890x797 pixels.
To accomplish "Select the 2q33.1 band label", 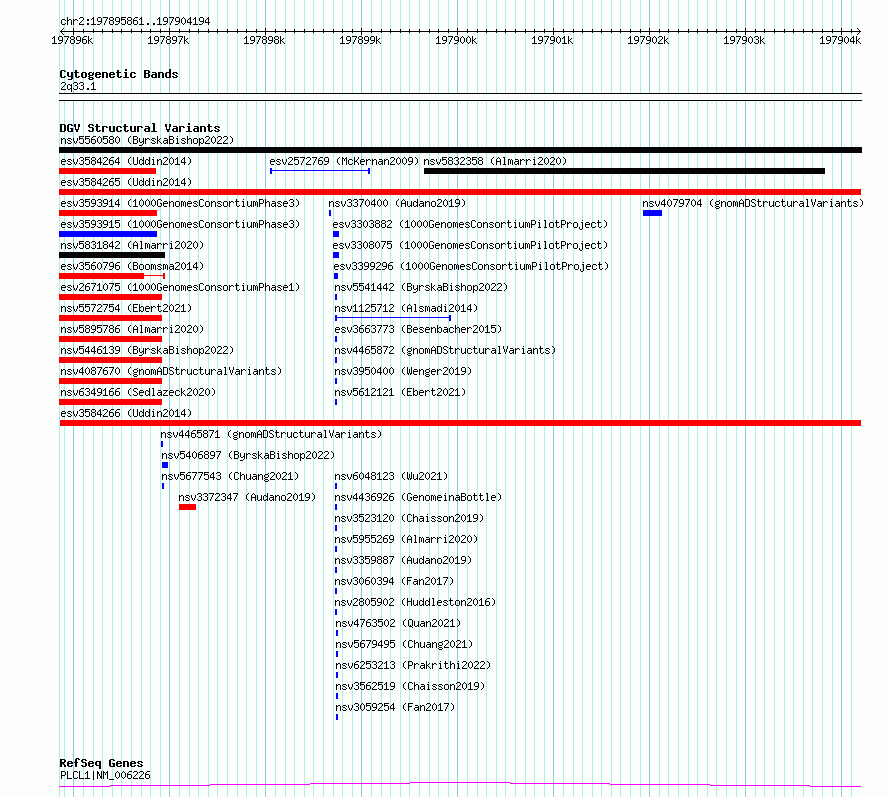I will coord(78,86).
